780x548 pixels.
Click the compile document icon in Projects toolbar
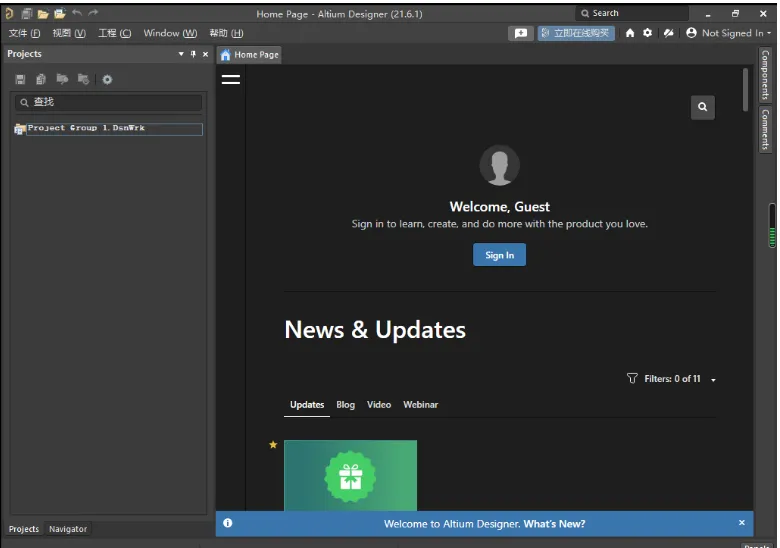41,79
